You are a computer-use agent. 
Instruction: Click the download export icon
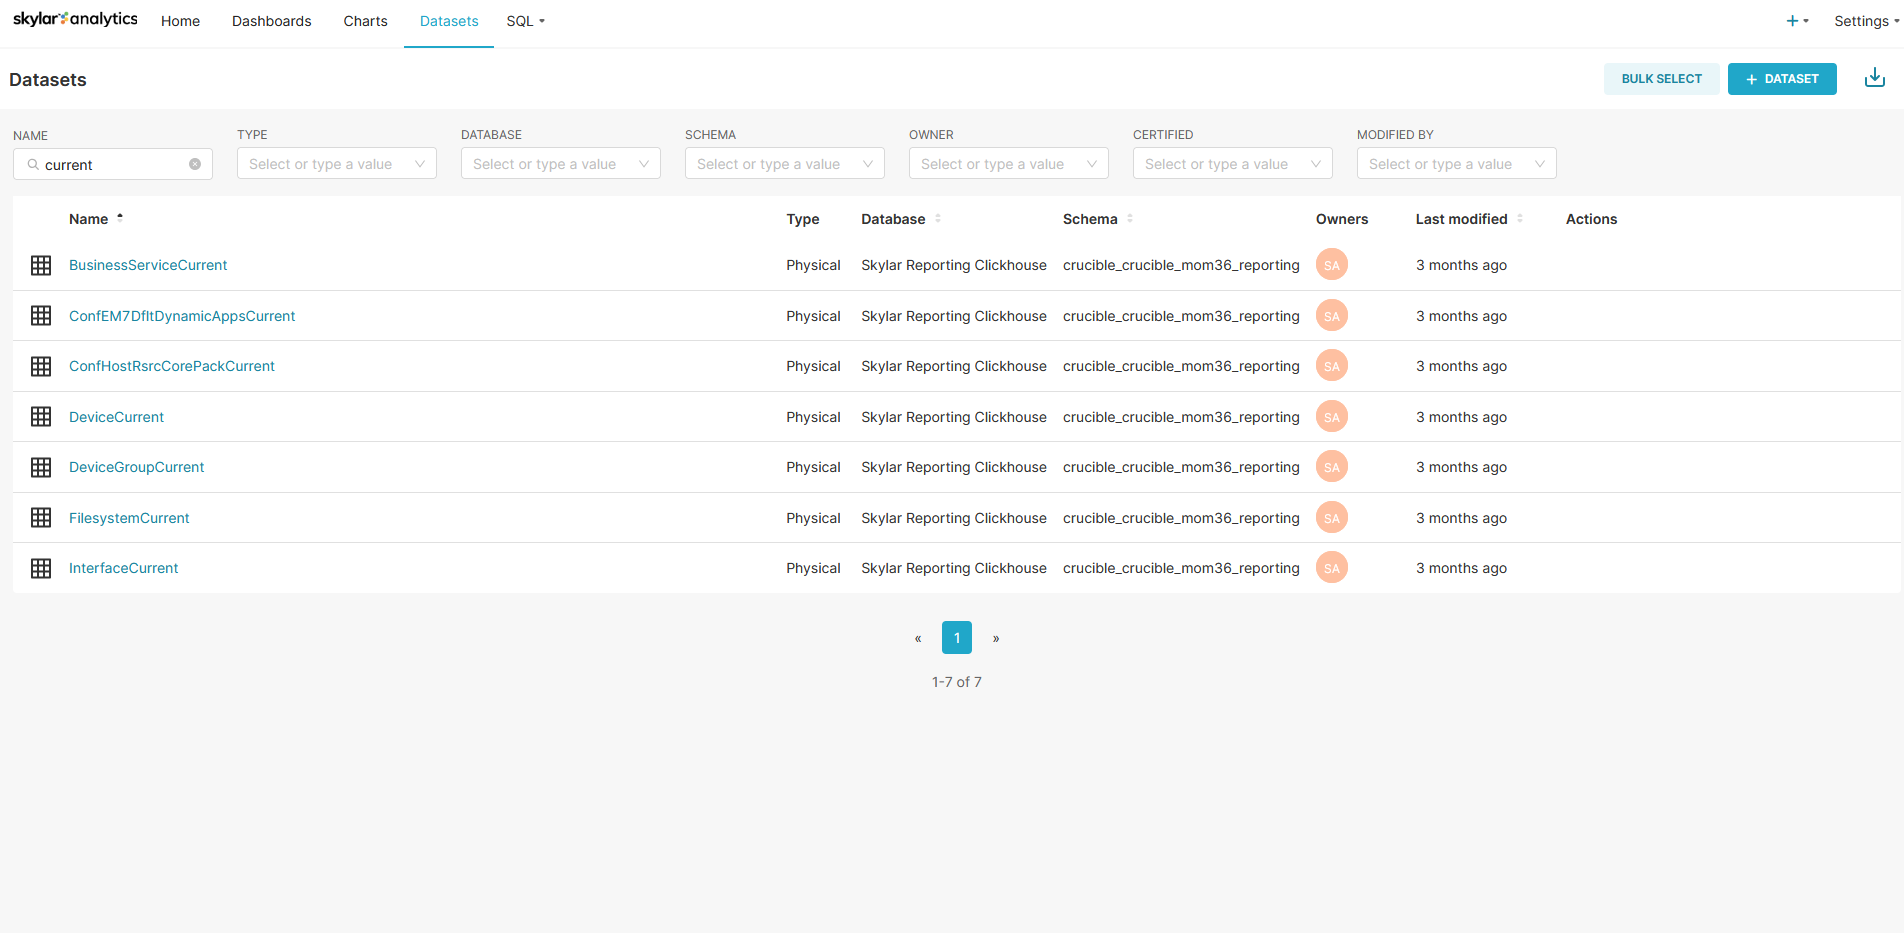[x=1875, y=78]
